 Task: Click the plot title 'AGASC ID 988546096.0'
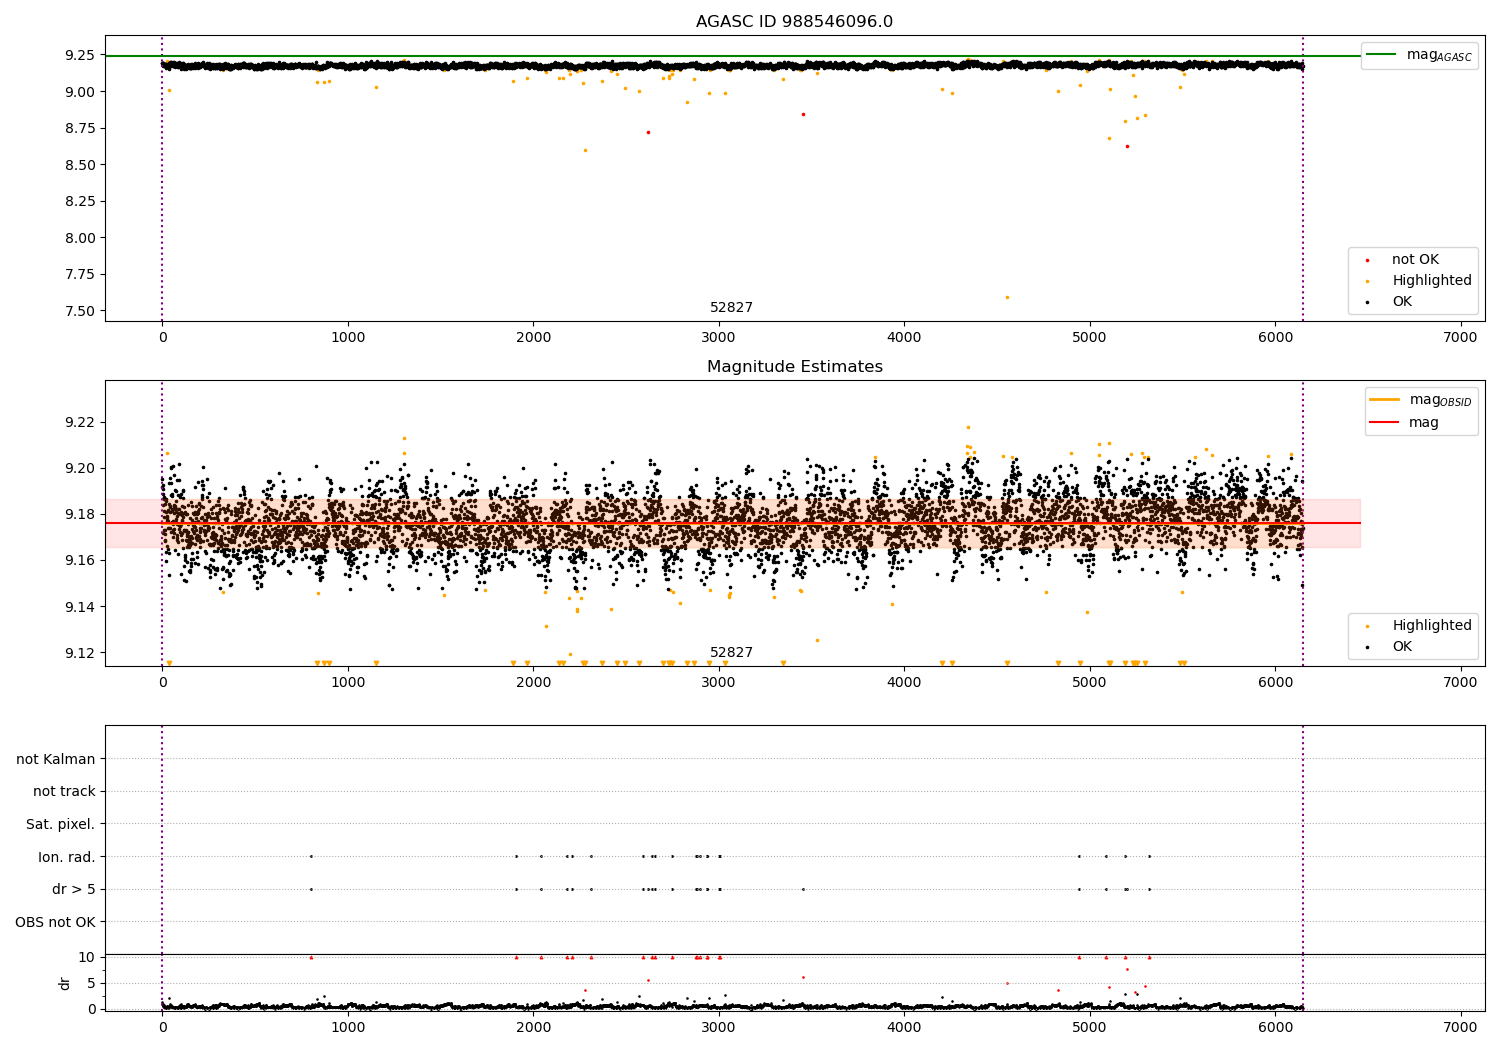[x=794, y=22]
